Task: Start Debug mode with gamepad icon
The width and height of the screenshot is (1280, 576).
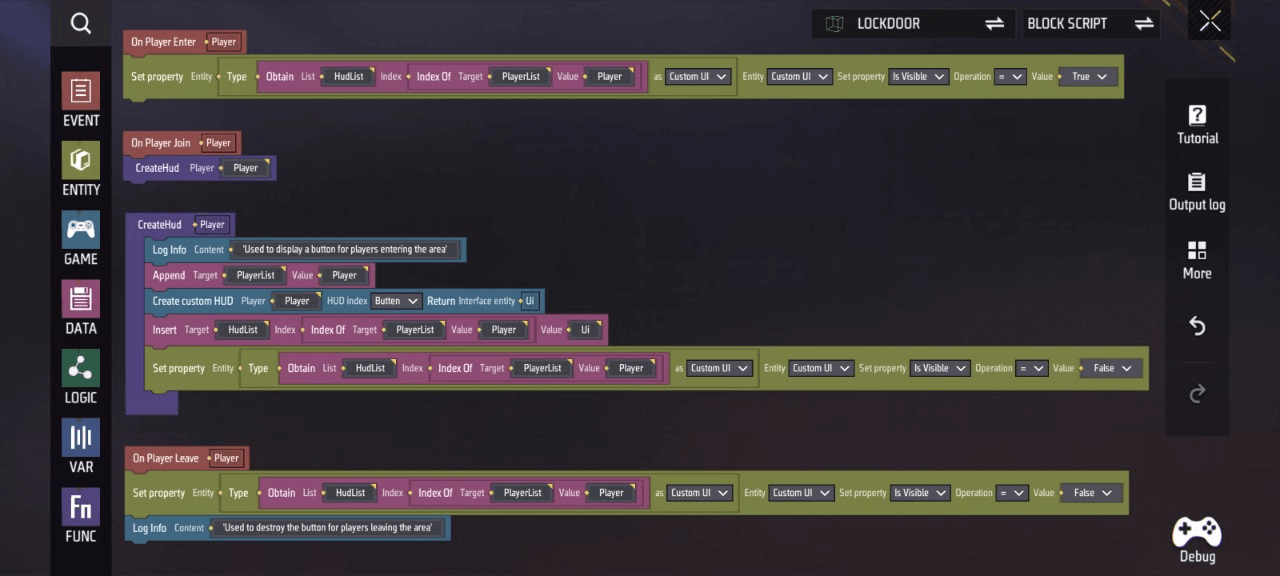Action: (x=1197, y=540)
